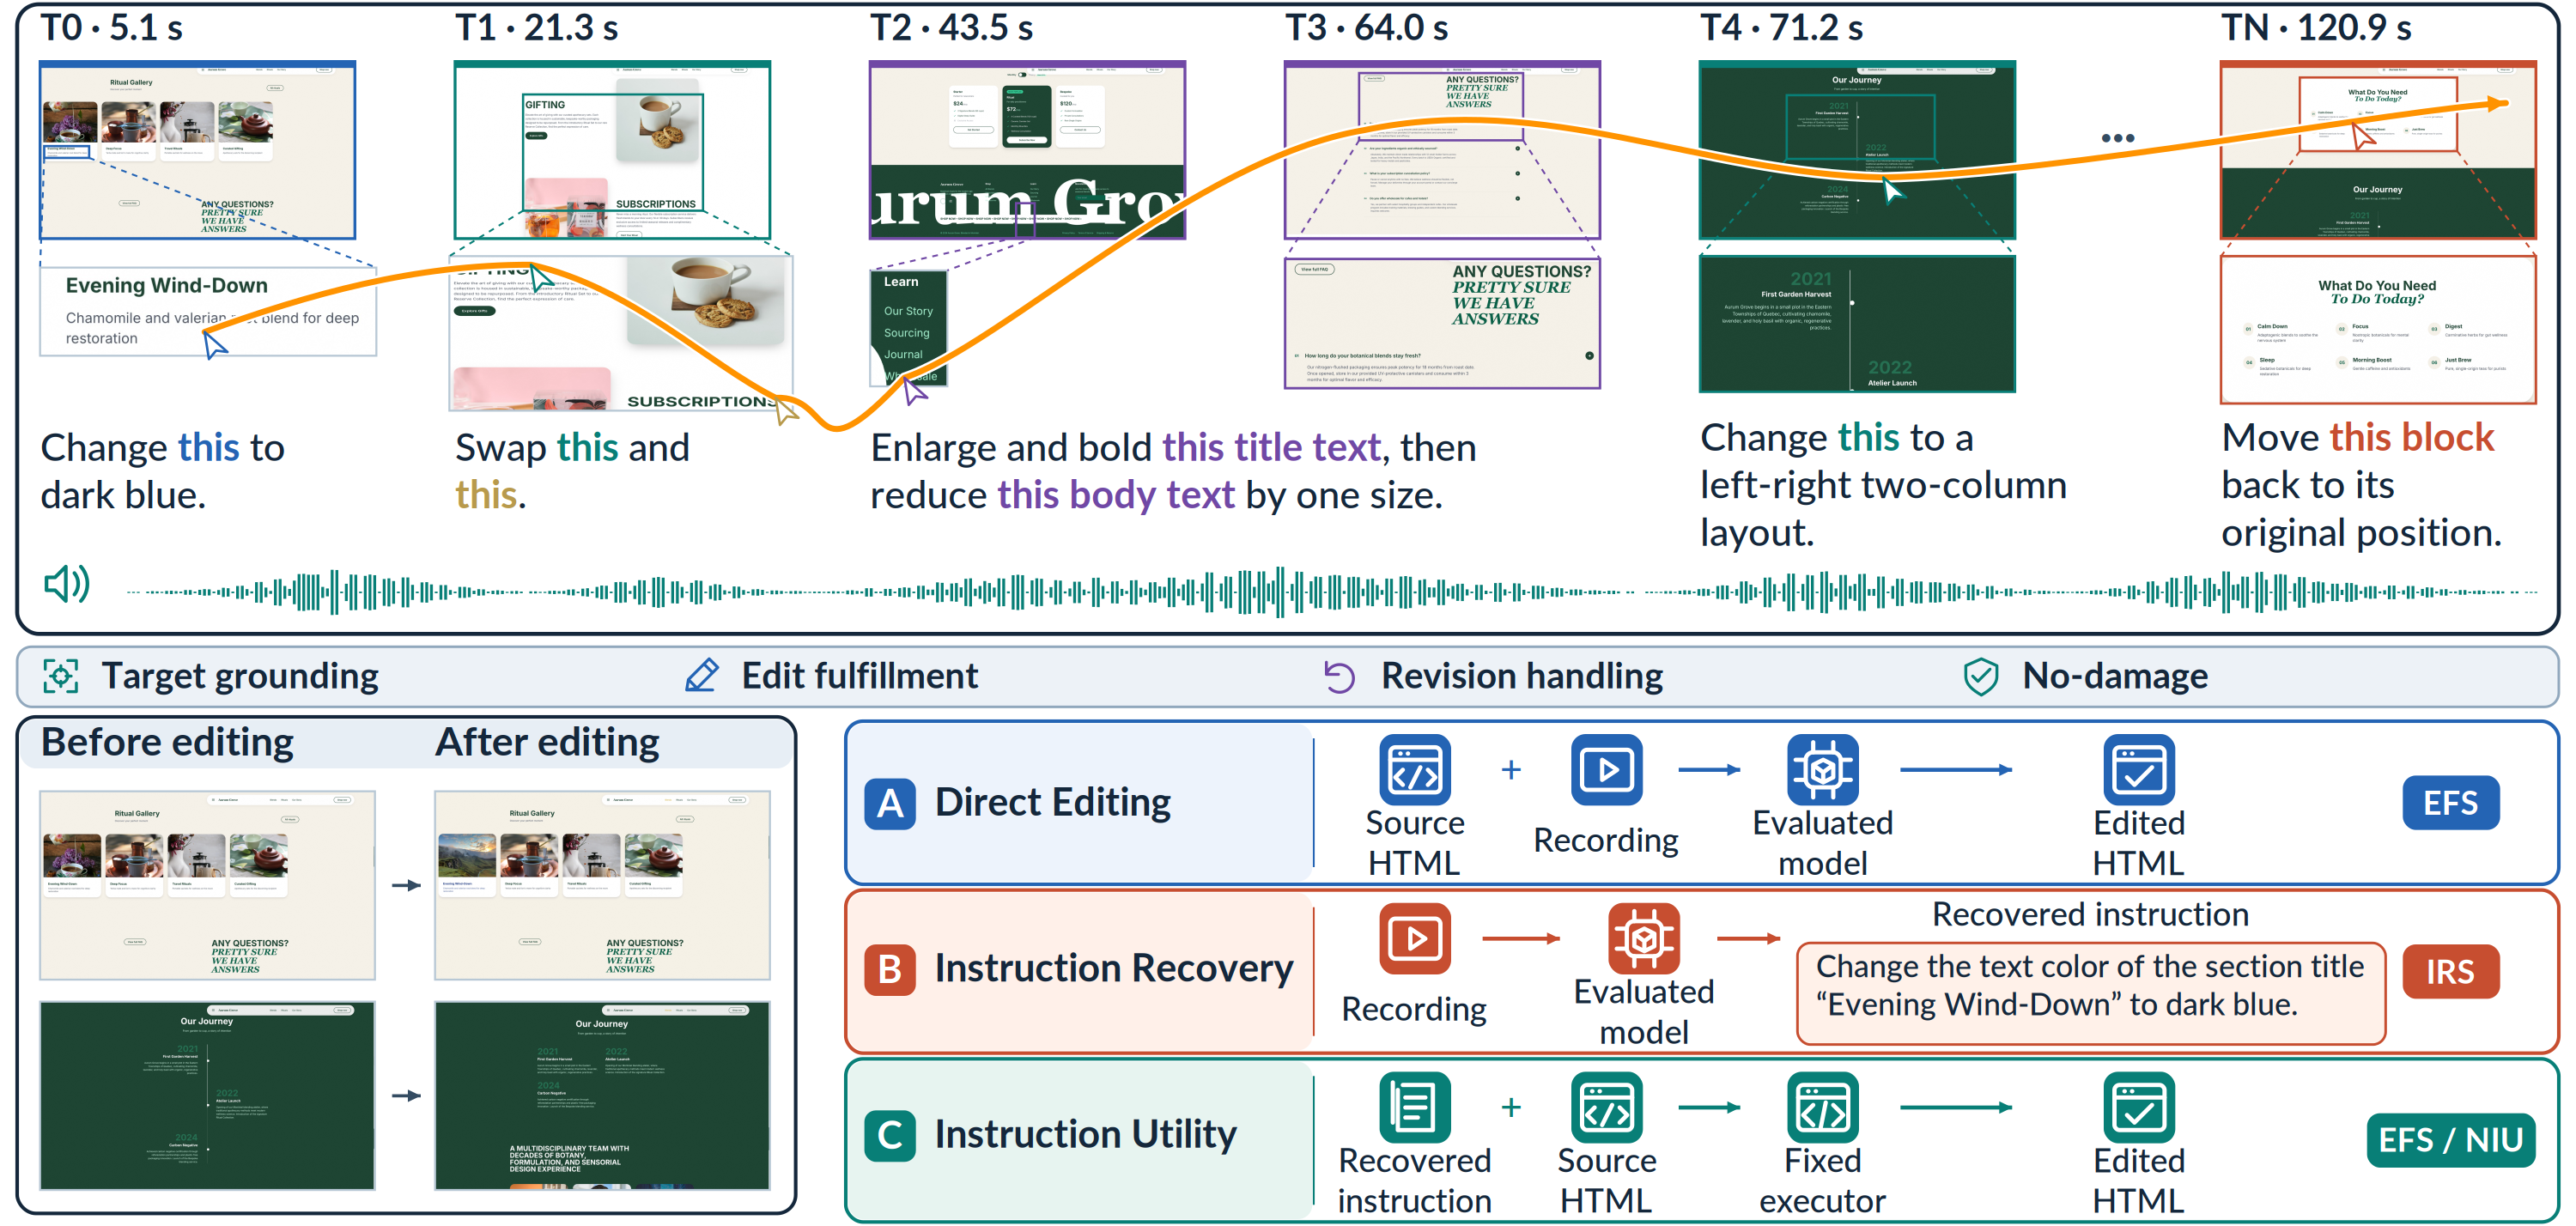The image size is (2576, 1226).
Task: Click the 'T0 · 5.1 s' timestamp label
Action: pyautogui.click(x=111, y=27)
